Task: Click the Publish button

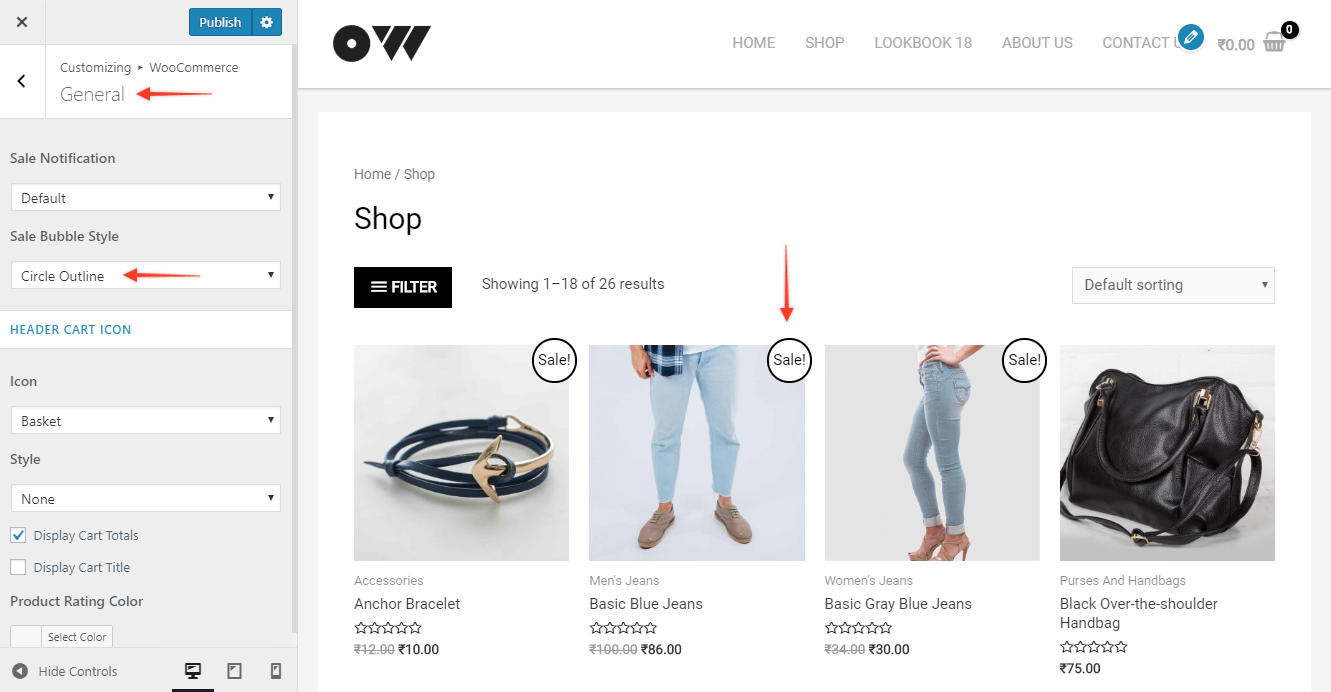Action: [220, 22]
